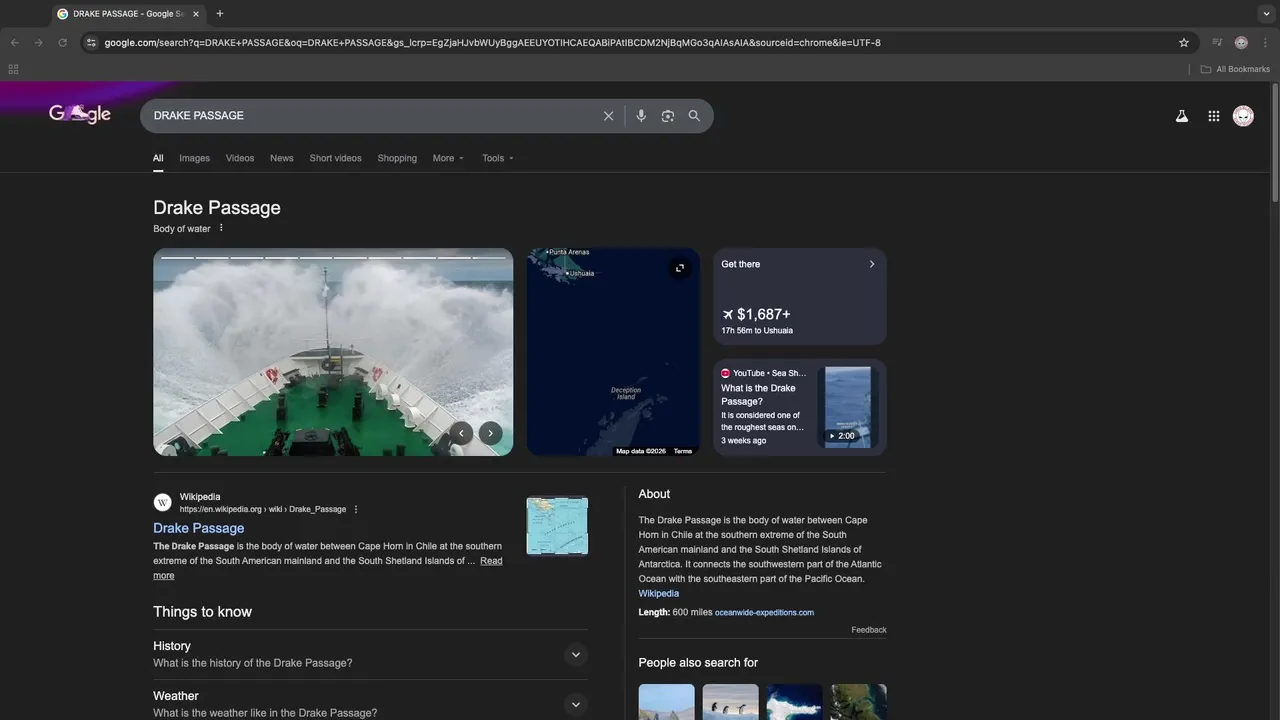The height and width of the screenshot is (720, 1280).
Task: Open the Google account avatar
Action: (1243, 116)
